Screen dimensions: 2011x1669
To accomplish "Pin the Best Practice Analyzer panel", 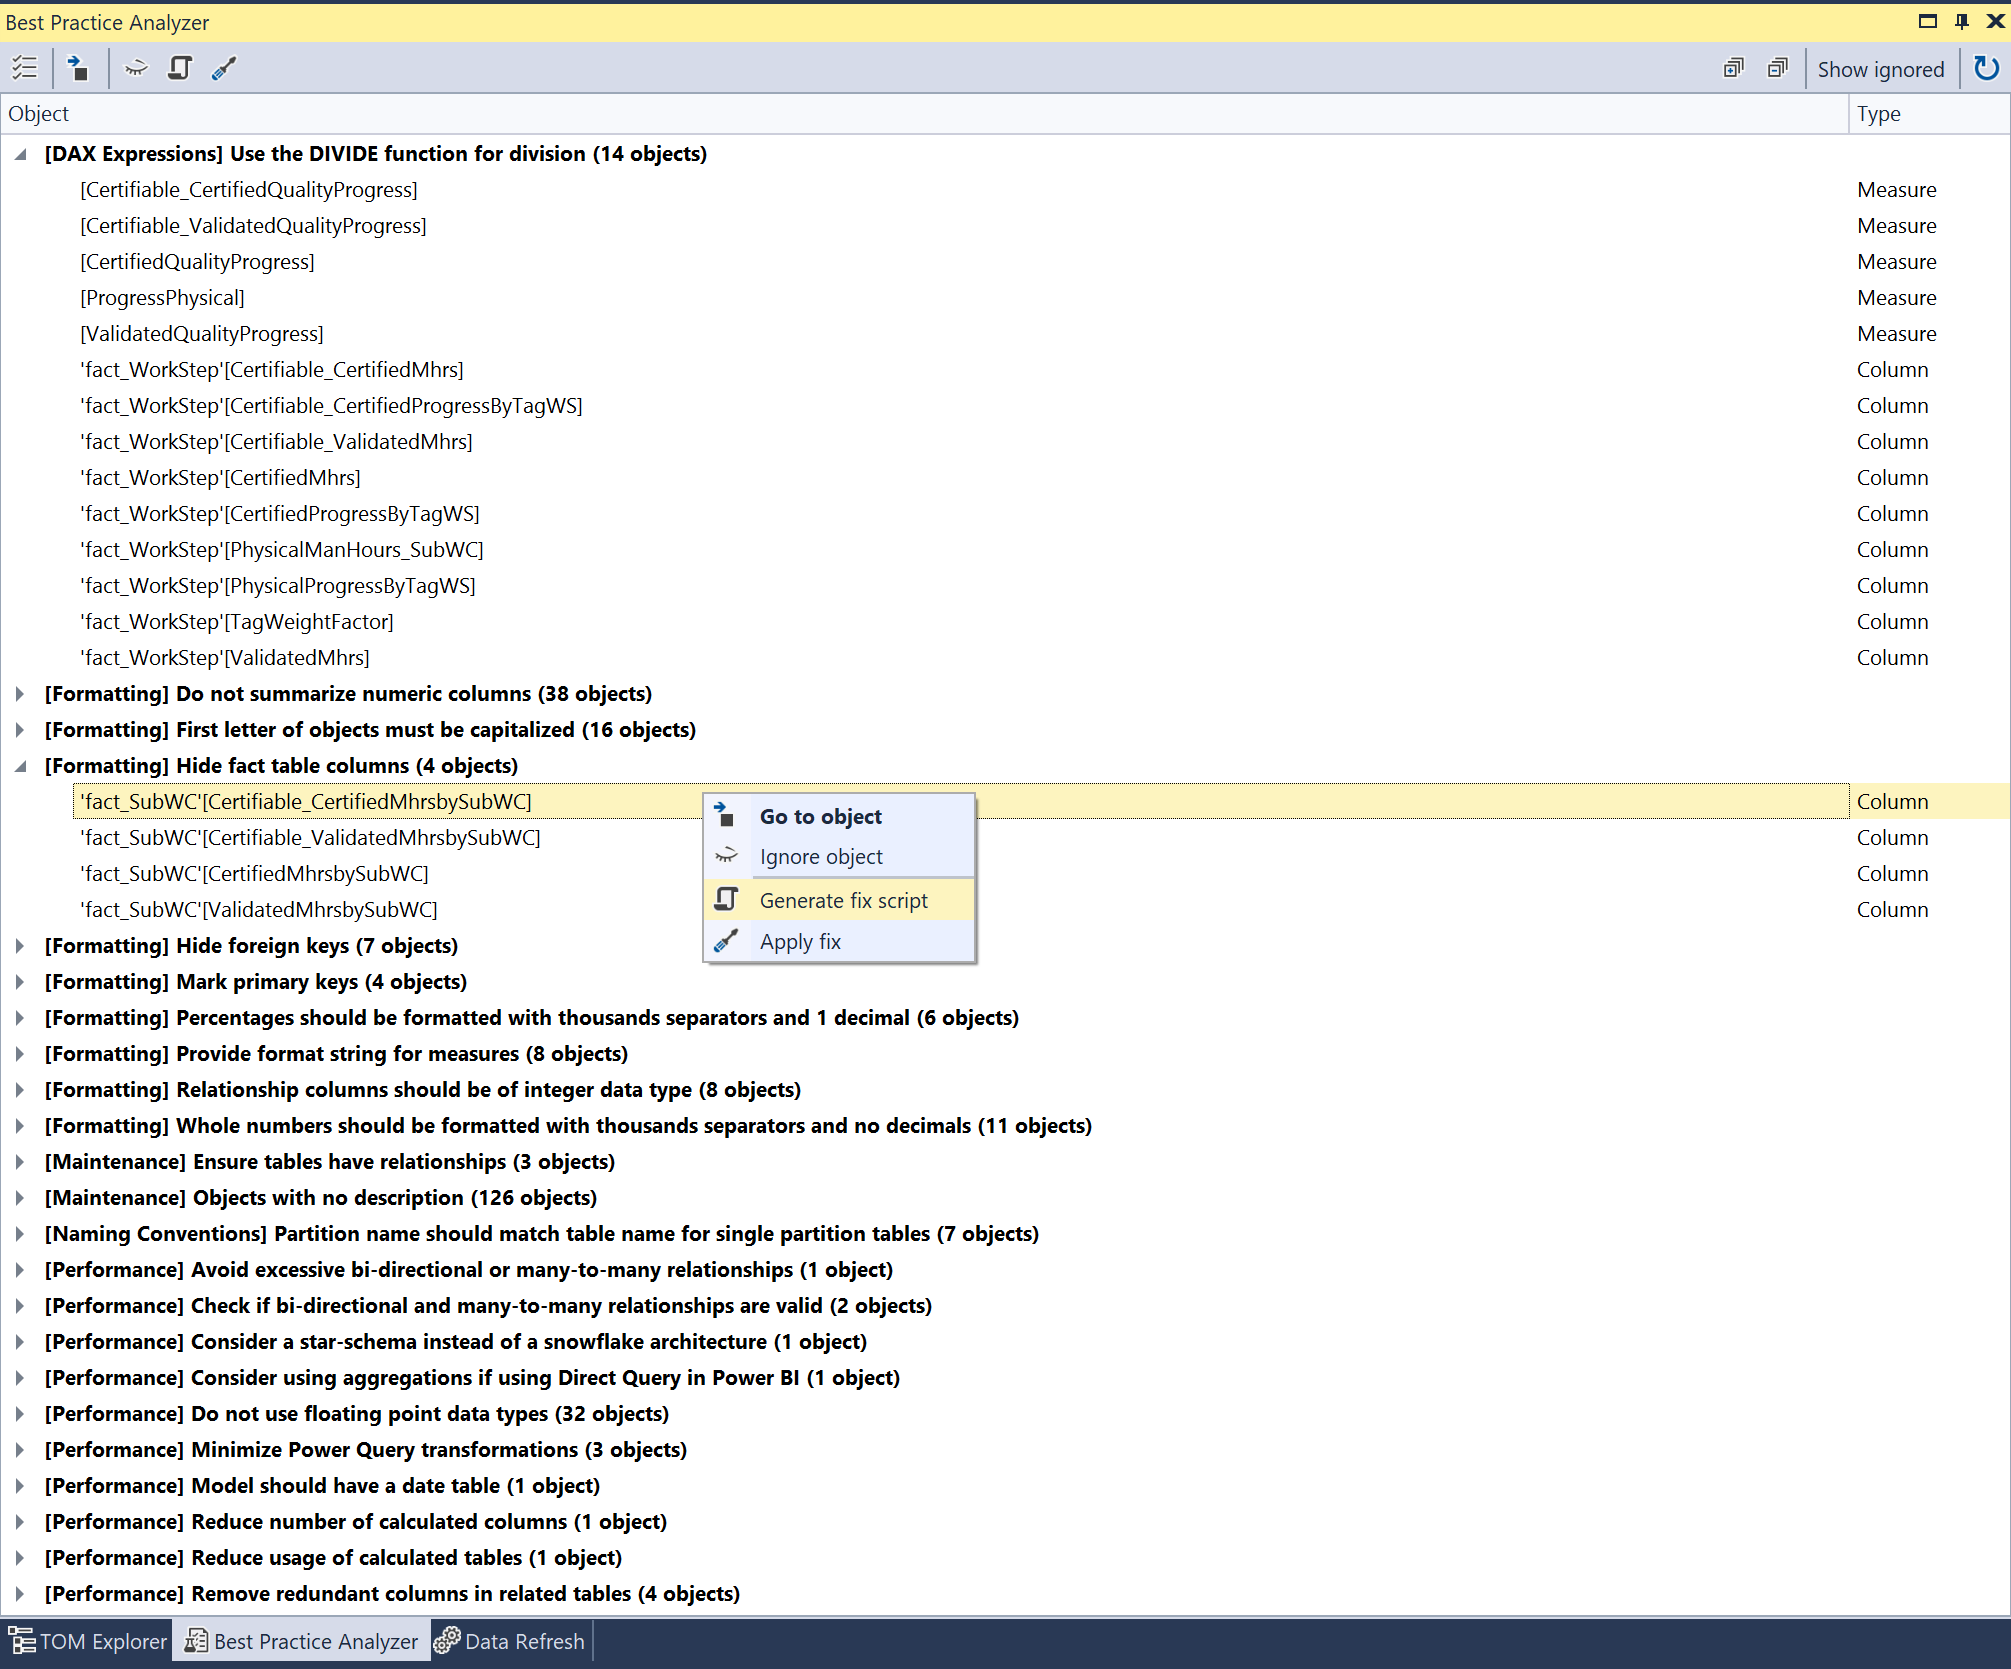I will pyautogui.click(x=1962, y=21).
